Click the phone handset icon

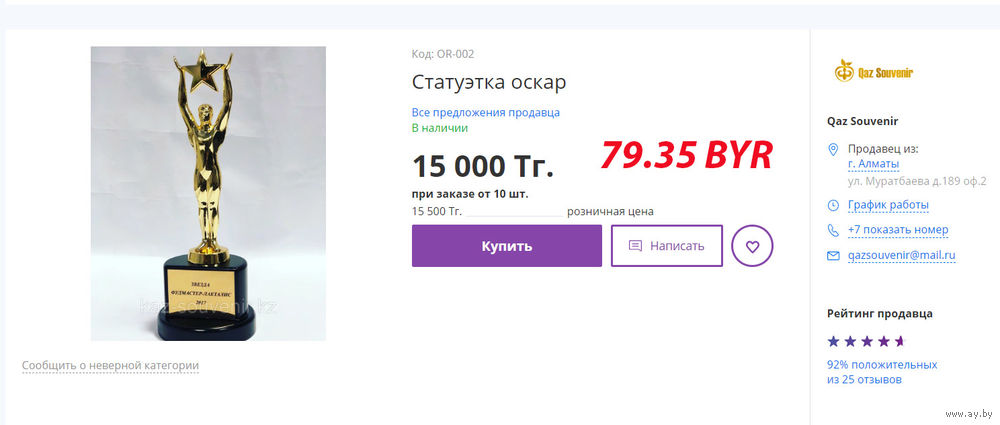point(833,230)
